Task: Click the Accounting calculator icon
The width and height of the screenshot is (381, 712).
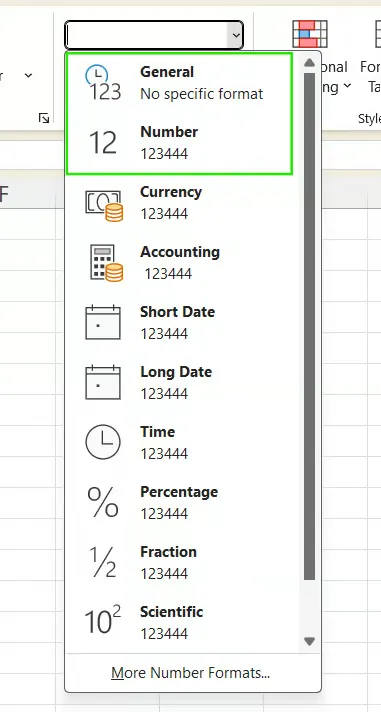Action: tap(106, 263)
